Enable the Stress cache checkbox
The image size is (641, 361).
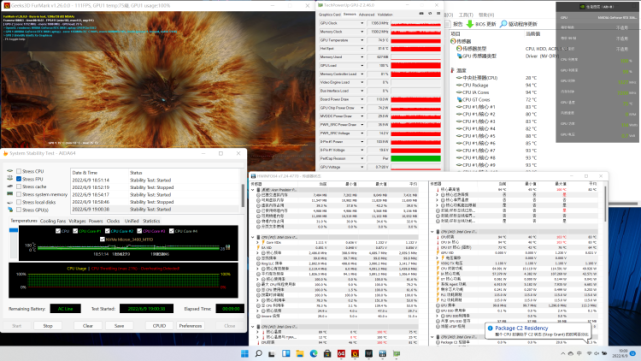tap(19, 186)
